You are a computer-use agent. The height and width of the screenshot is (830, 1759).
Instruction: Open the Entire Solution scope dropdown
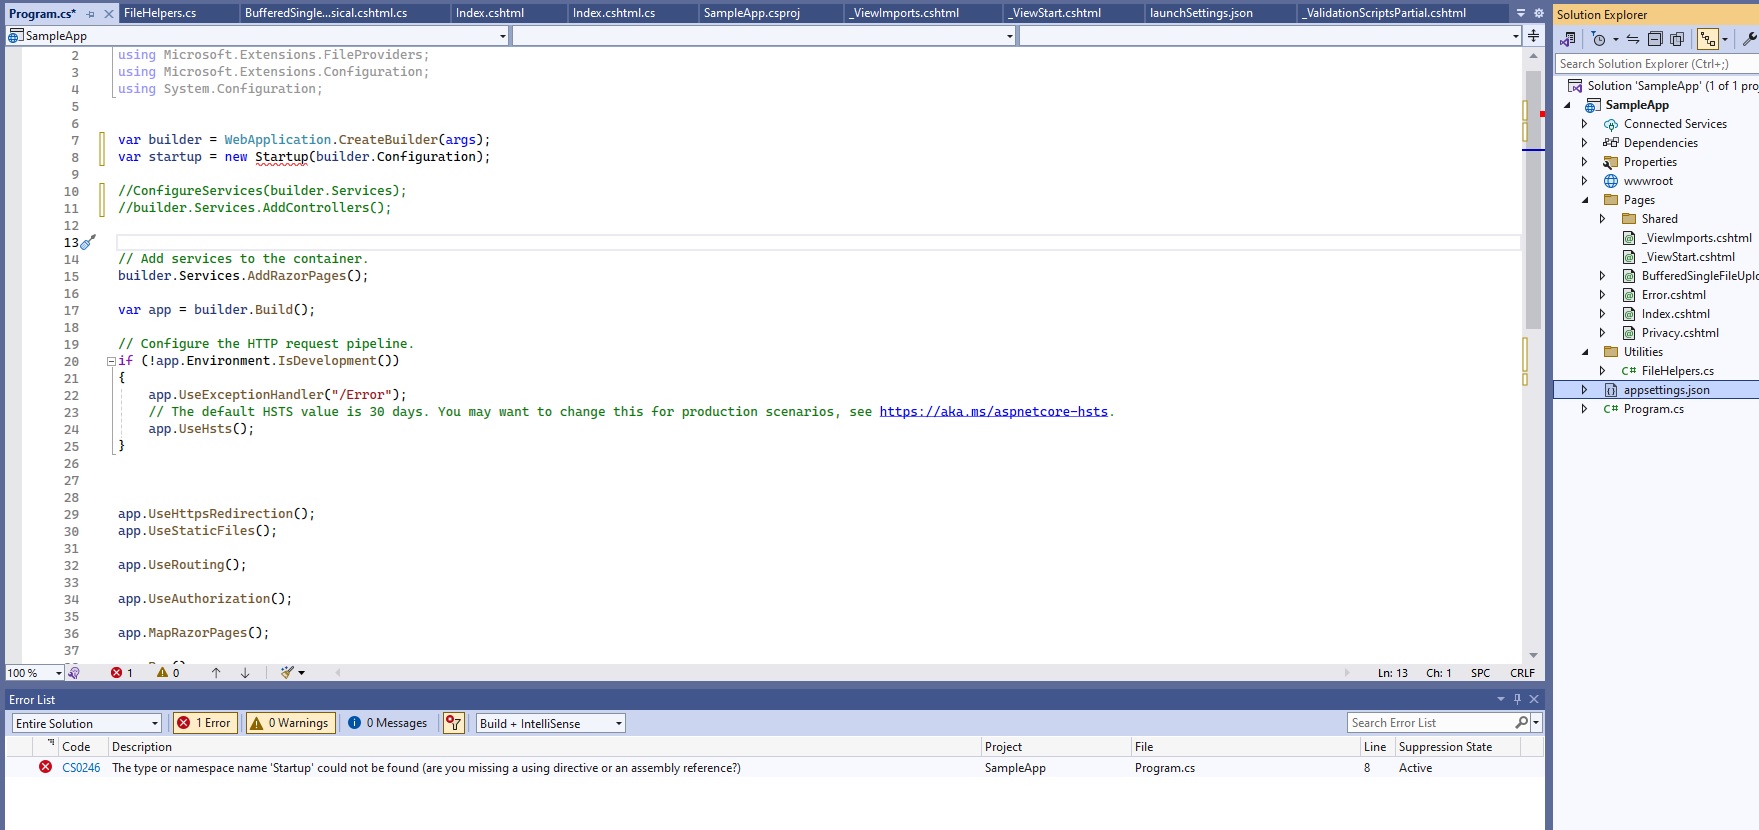tap(86, 723)
